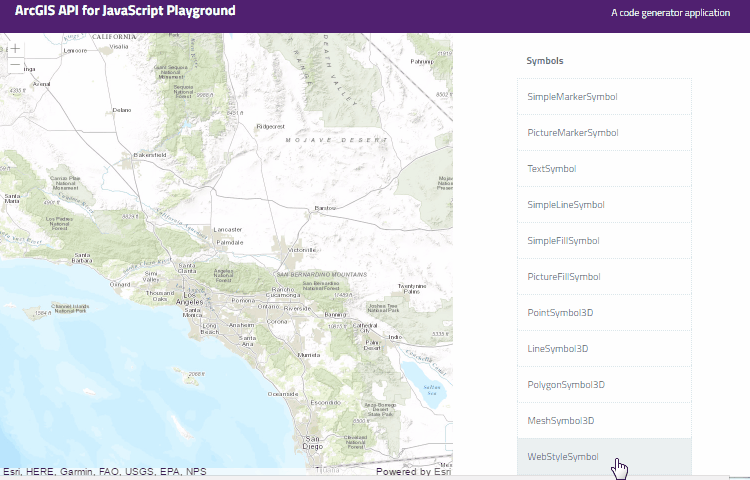Open the TextSymbol option
This screenshot has width=750, height=480.
tap(604, 169)
